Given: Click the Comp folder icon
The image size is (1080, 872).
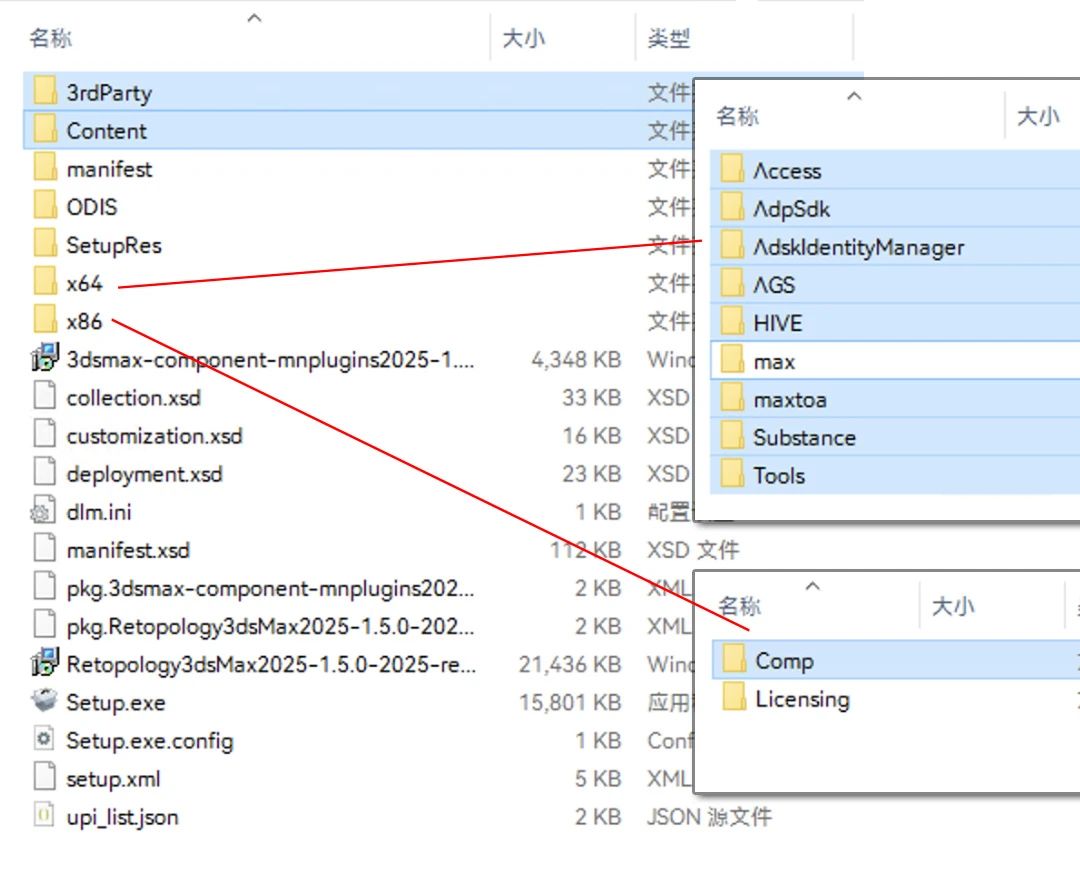Looking at the screenshot, I should pyautogui.click(x=734, y=660).
